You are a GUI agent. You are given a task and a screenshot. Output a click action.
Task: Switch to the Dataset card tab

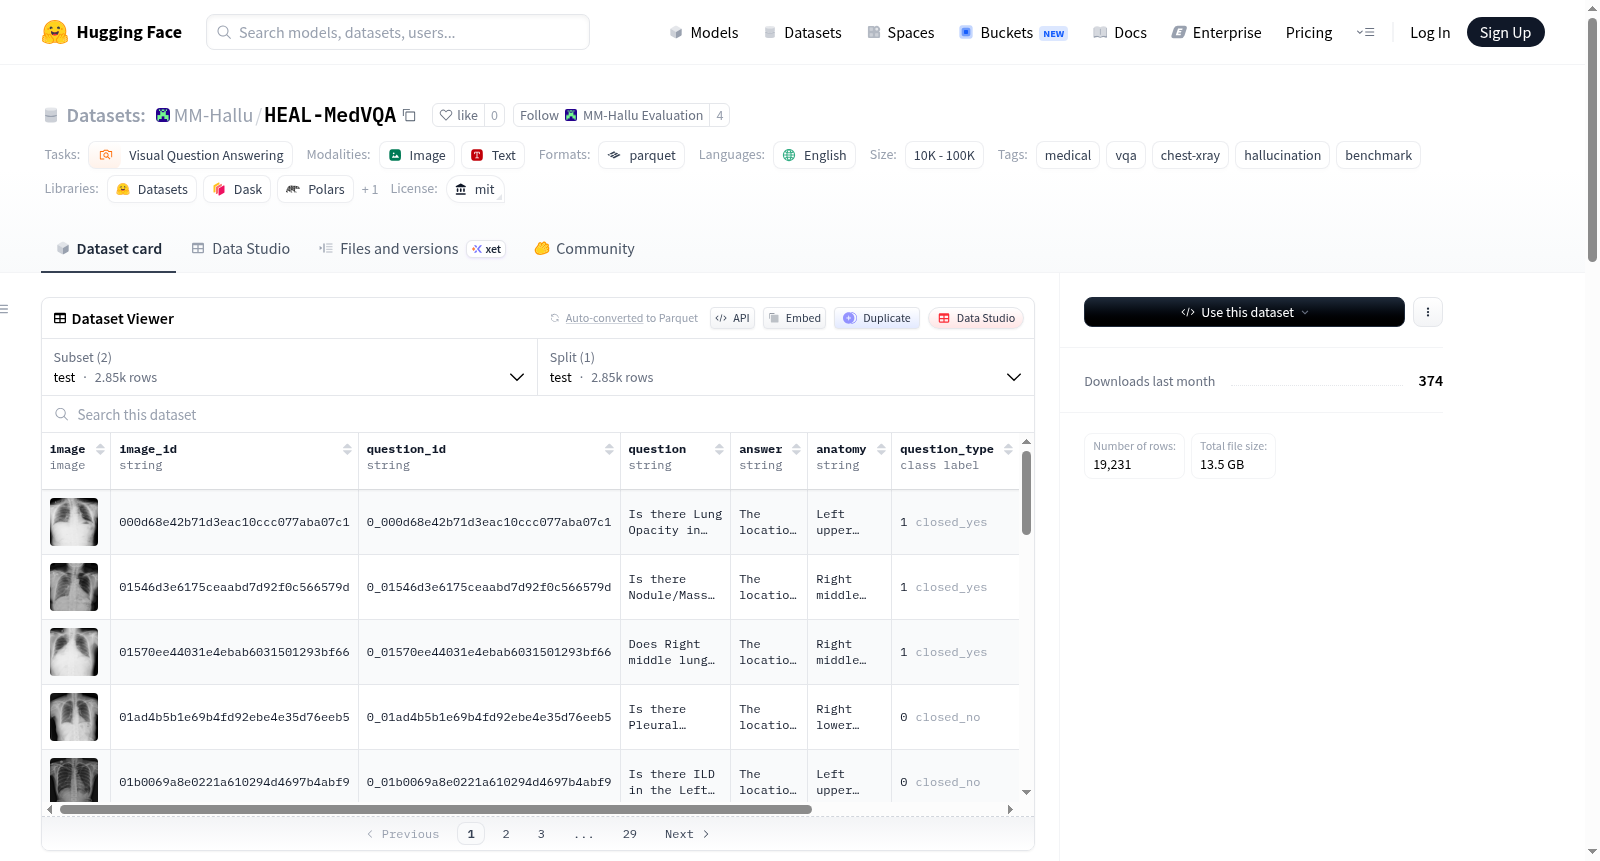click(108, 249)
